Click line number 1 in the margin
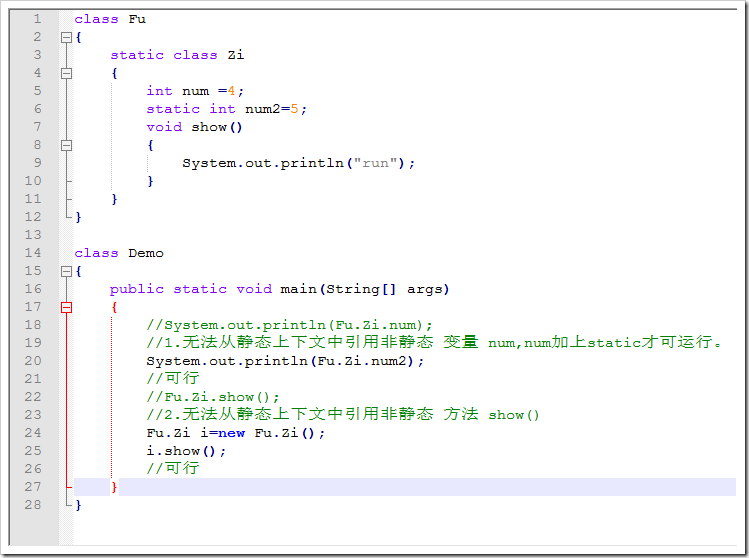 37,19
